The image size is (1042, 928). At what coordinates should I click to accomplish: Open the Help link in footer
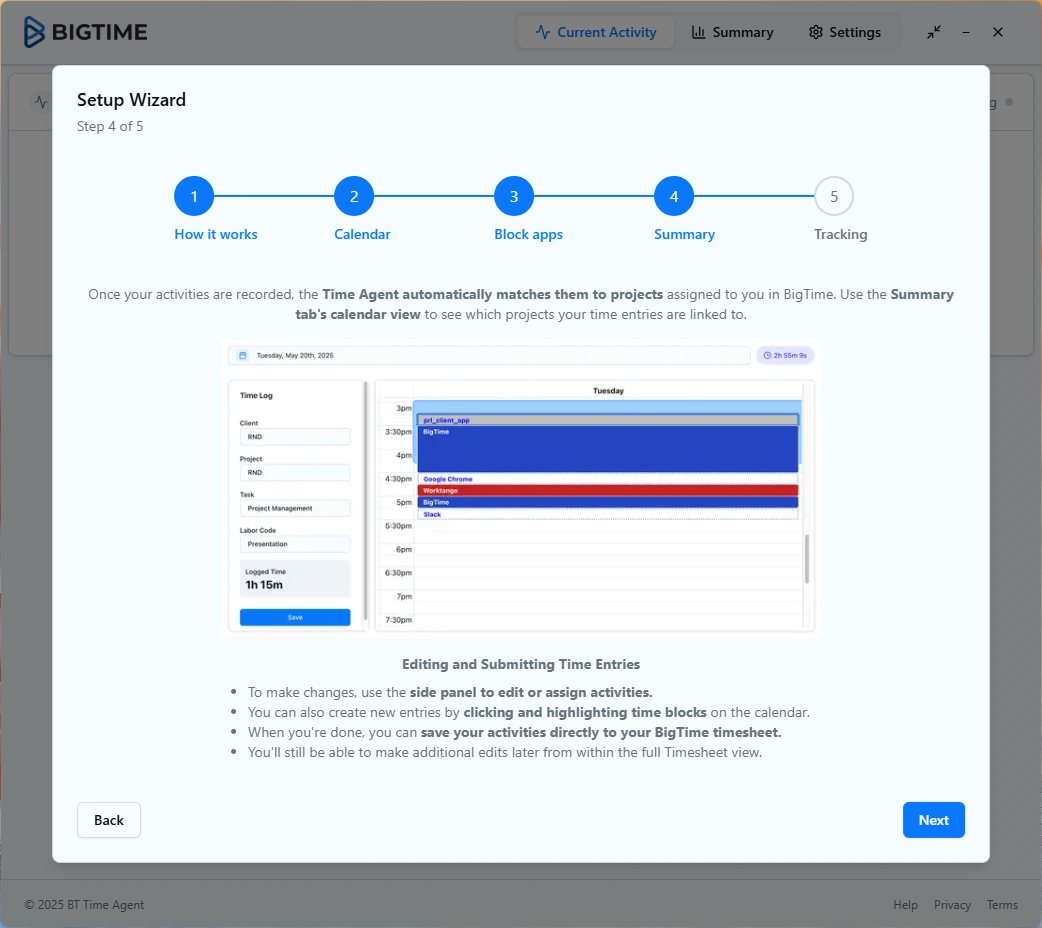(905, 905)
